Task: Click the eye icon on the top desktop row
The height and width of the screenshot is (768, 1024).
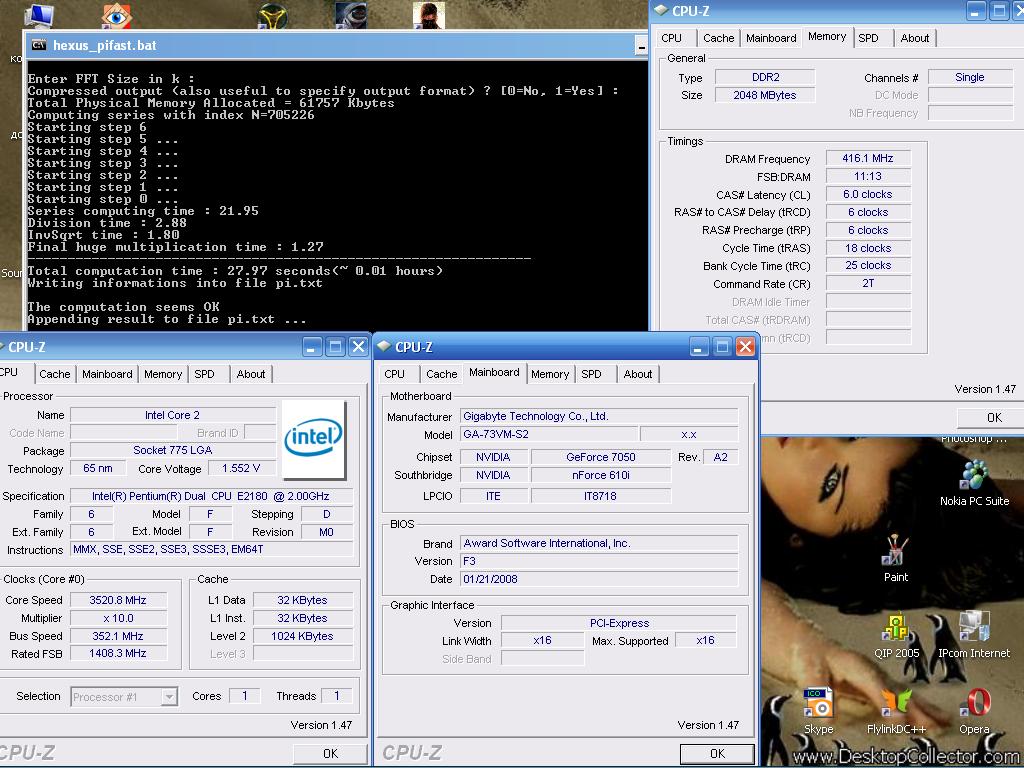Action: pyautogui.click(x=116, y=14)
